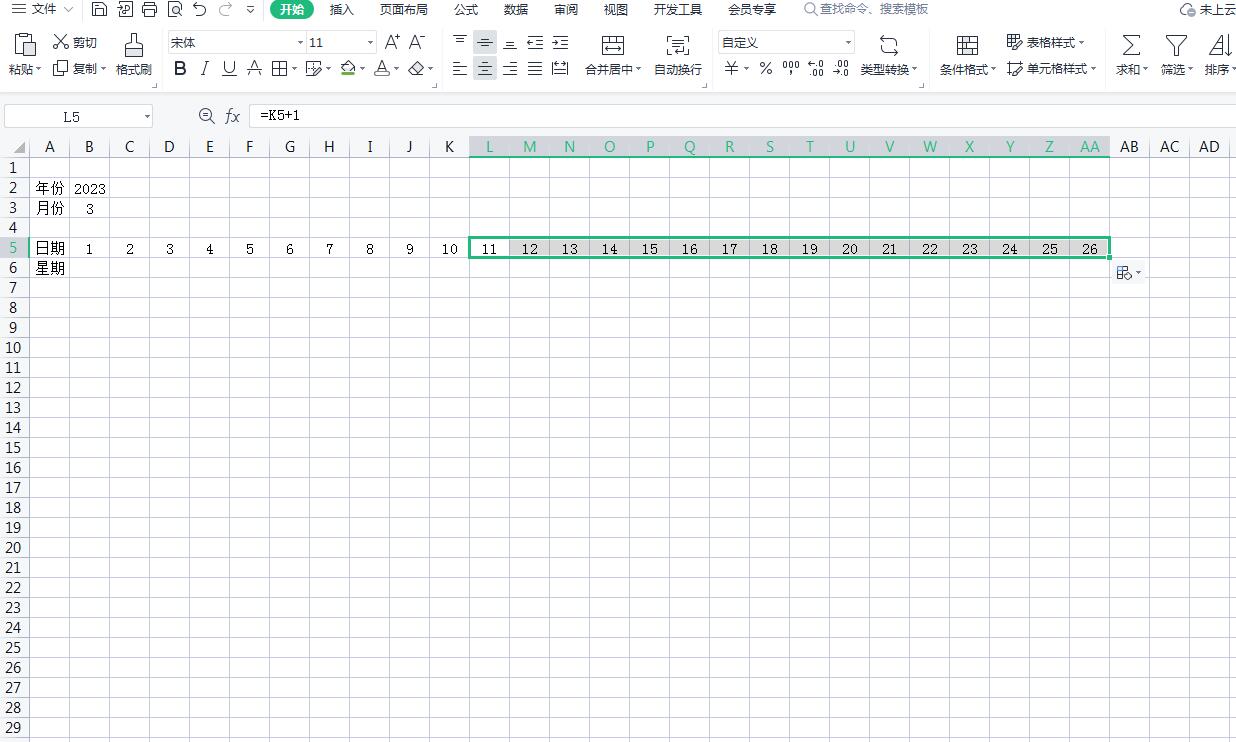
Task: Click the AutoSum (求和) sigma icon
Action: pyautogui.click(x=1130, y=45)
